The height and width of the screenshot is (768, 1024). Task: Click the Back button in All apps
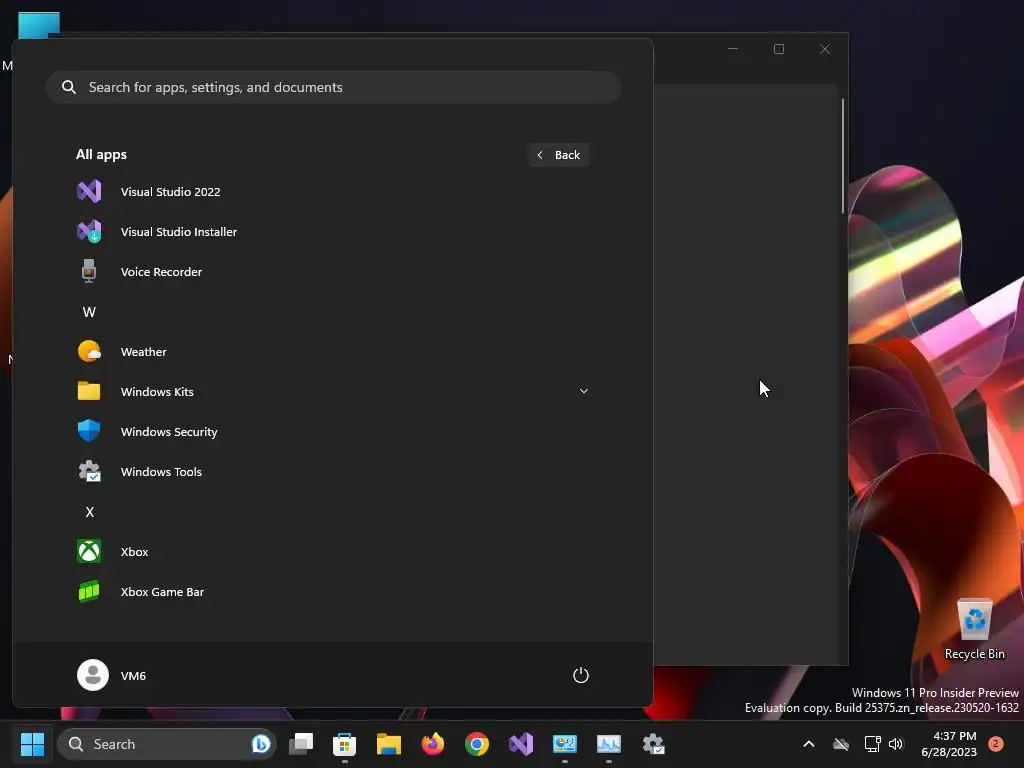pyautogui.click(x=558, y=155)
